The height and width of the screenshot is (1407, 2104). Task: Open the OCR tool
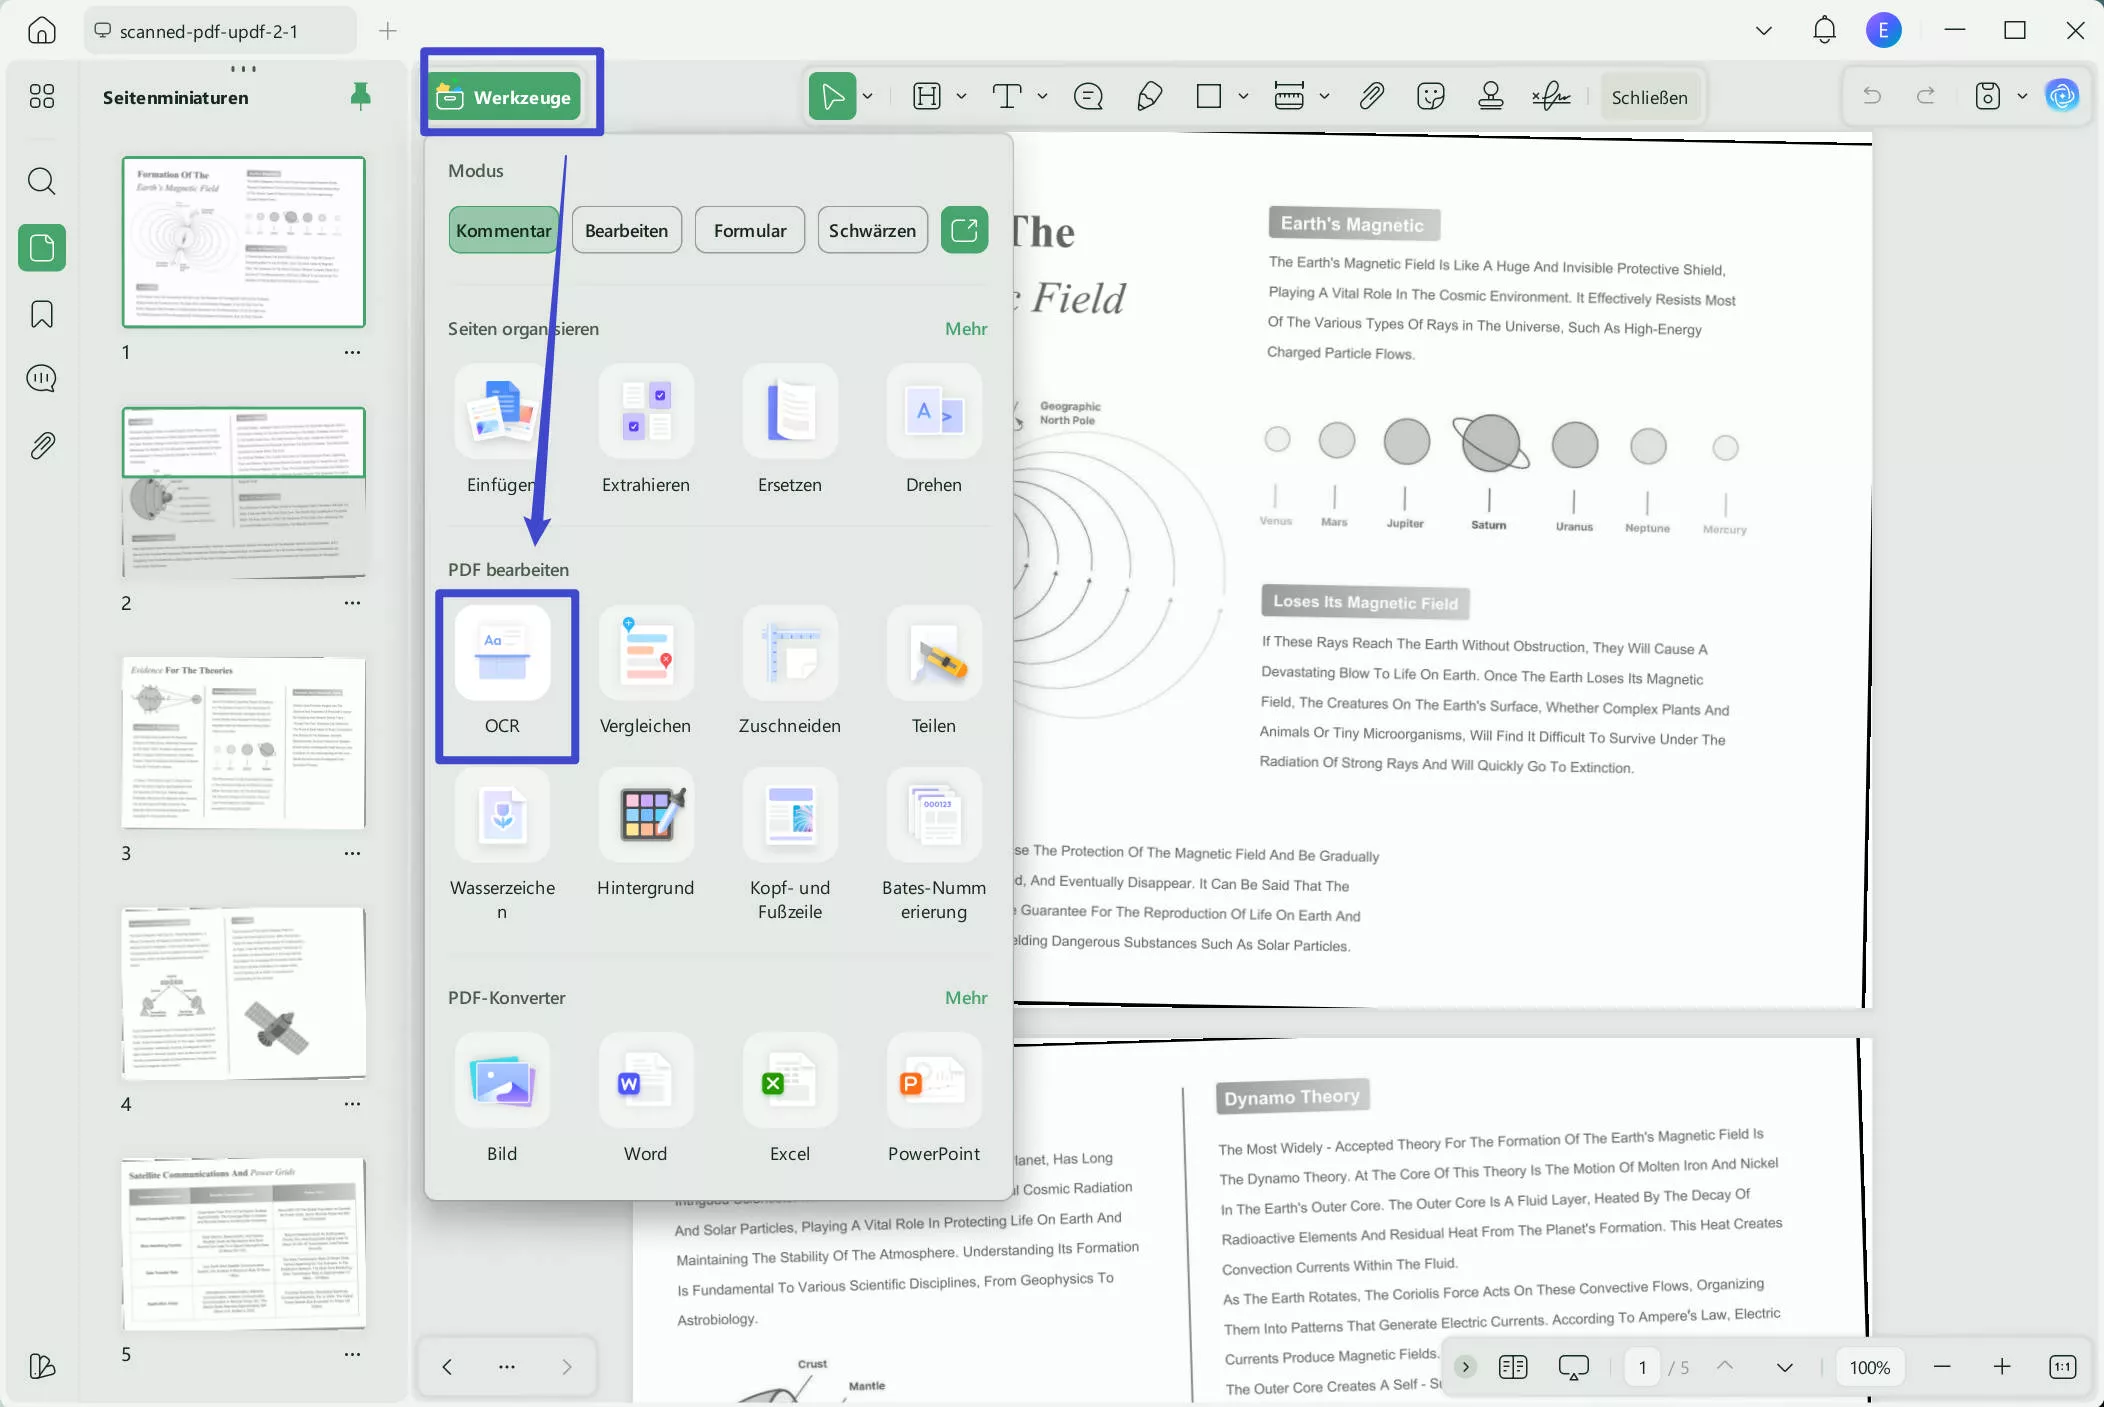(502, 654)
